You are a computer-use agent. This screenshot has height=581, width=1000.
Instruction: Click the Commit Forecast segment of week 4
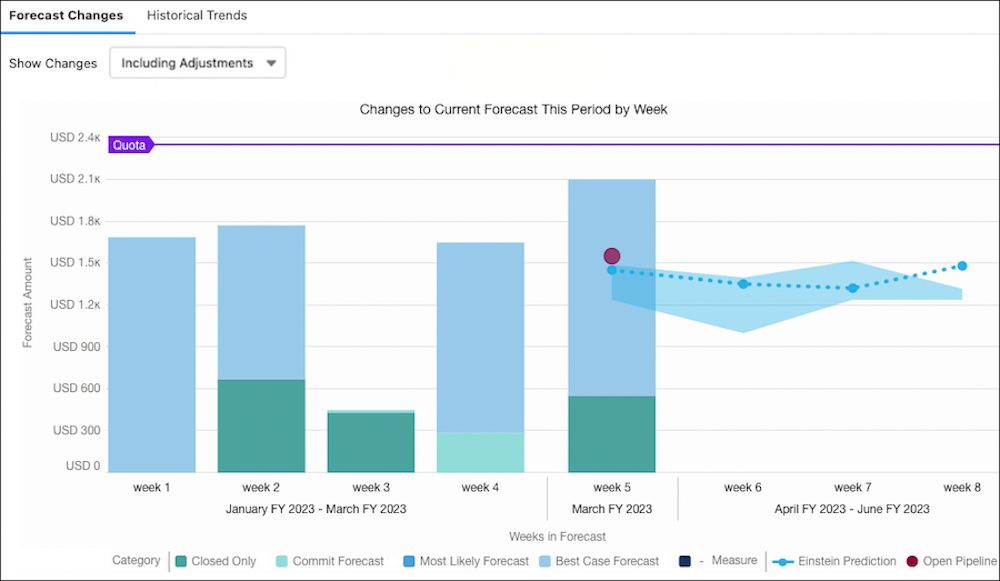[x=480, y=452]
